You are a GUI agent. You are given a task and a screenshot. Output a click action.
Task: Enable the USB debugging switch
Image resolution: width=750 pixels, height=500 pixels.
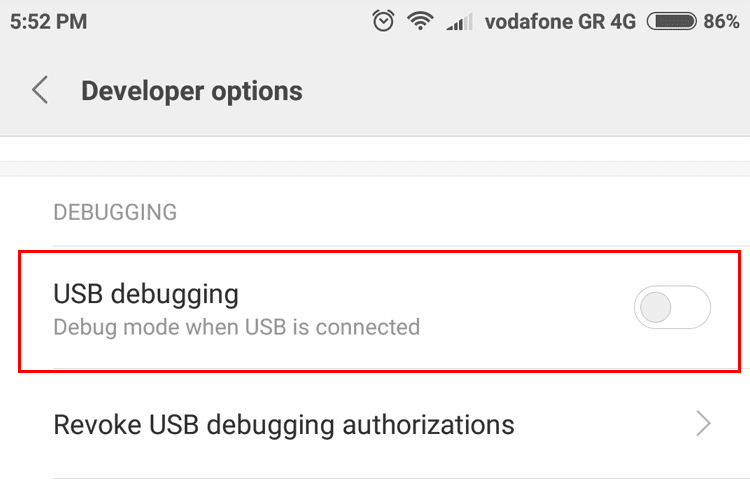pyautogui.click(x=672, y=307)
